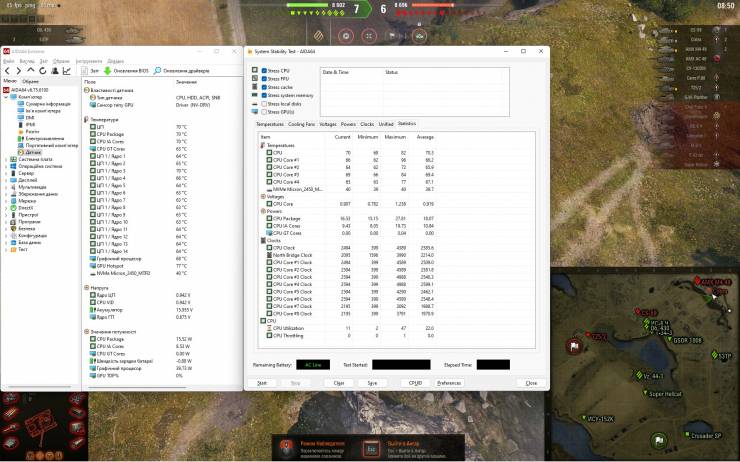
Task: Enable the Stress local disks checkbox
Action: click(x=264, y=104)
